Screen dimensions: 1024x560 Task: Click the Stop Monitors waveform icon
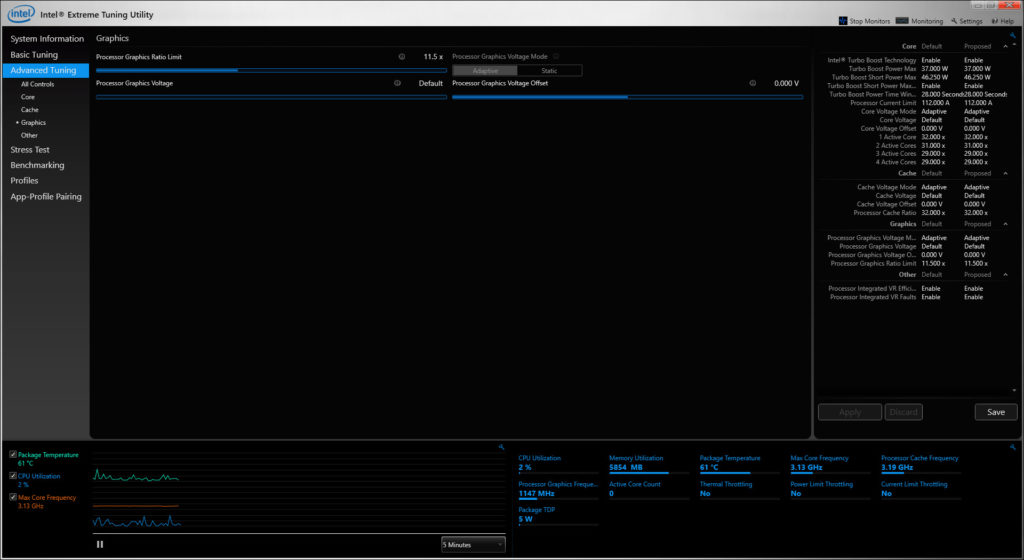[x=842, y=21]
